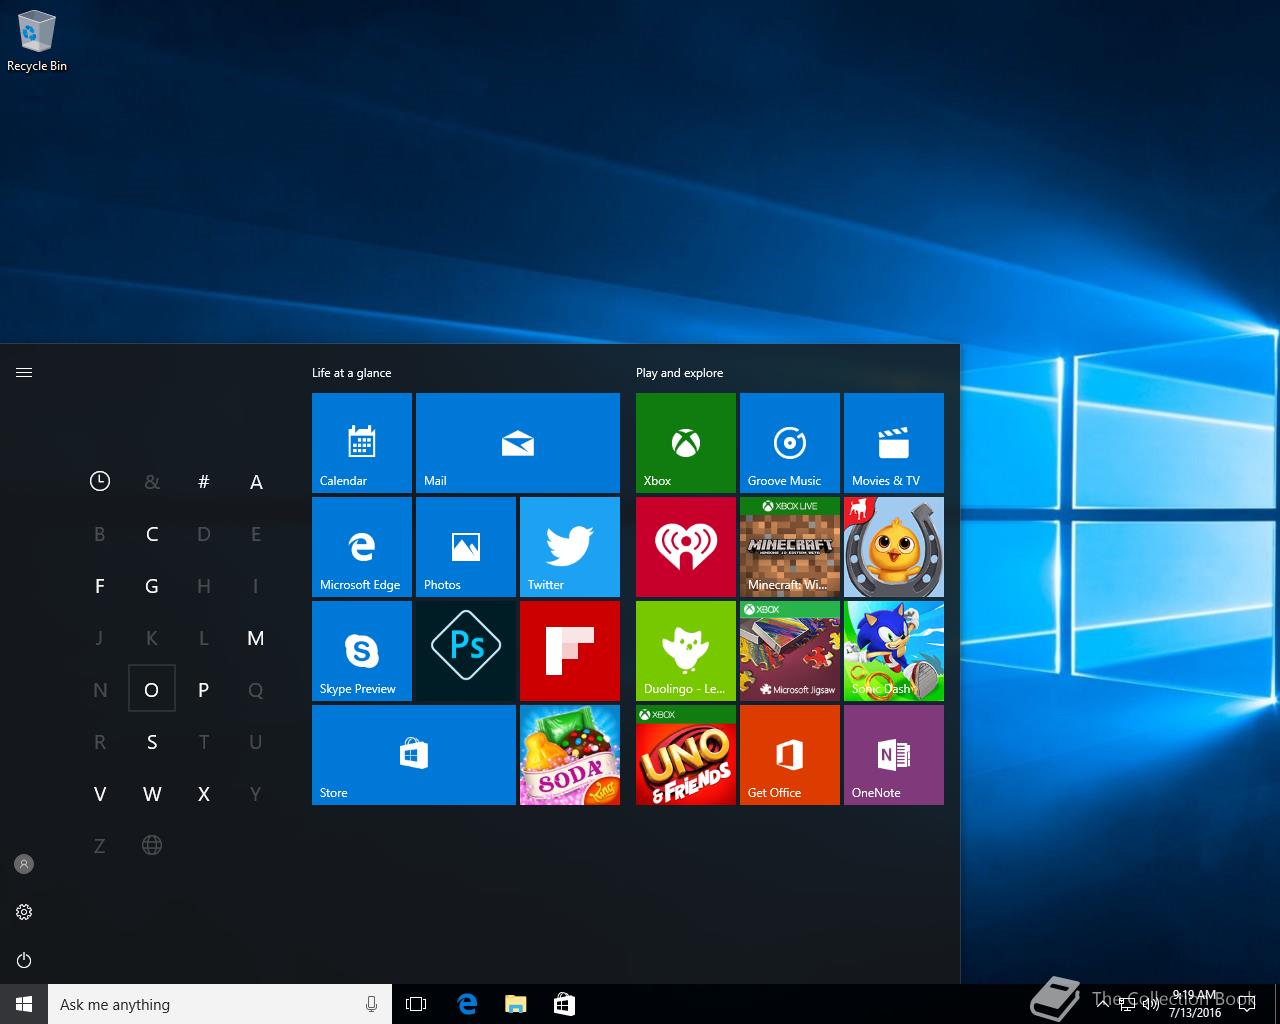Open Settings from the gear icon
The image size is (1280, 1024).
pos(24,912)
